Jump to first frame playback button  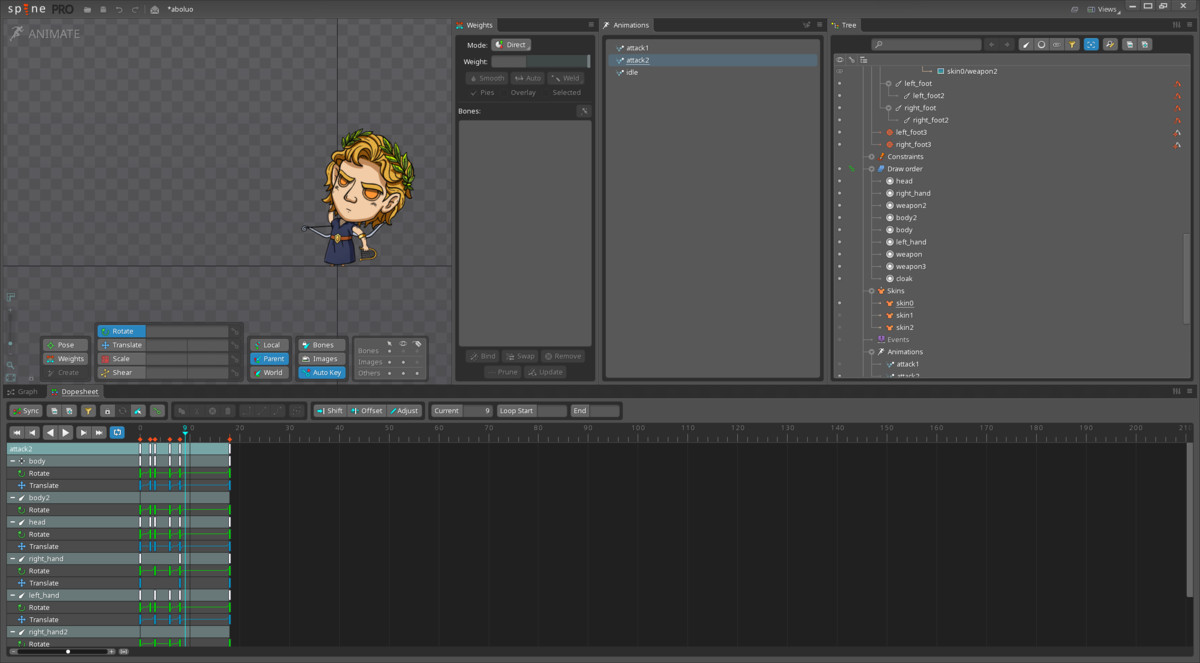coord(17,432)
